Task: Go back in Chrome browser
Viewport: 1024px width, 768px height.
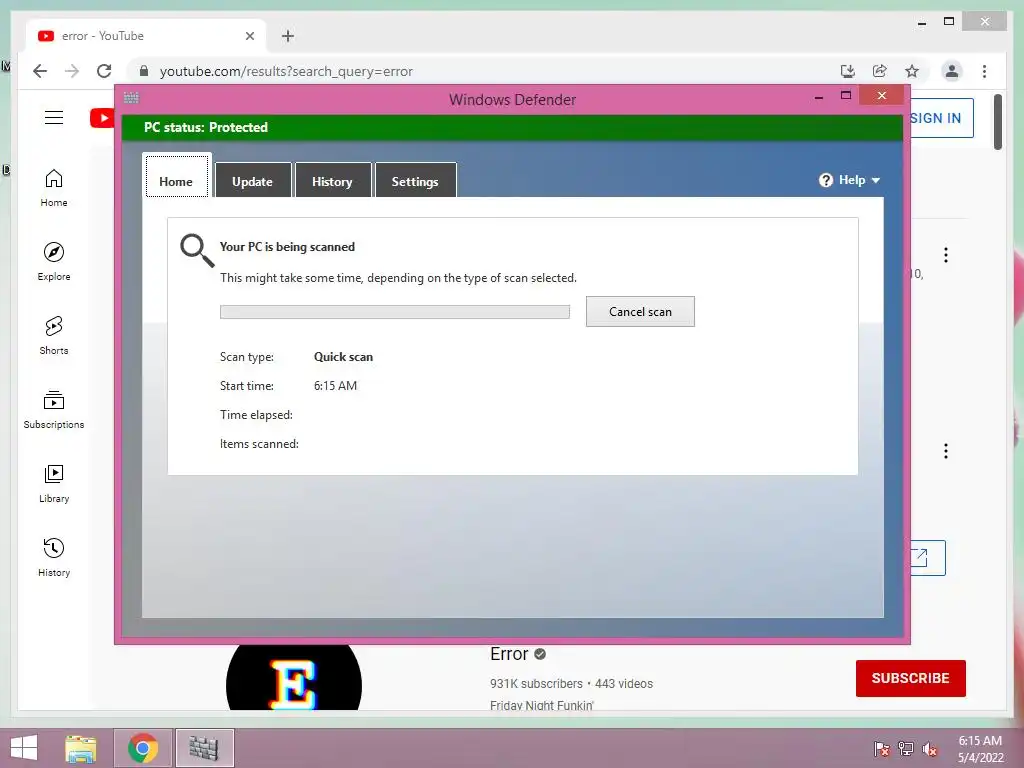Action: pos(40,71)
